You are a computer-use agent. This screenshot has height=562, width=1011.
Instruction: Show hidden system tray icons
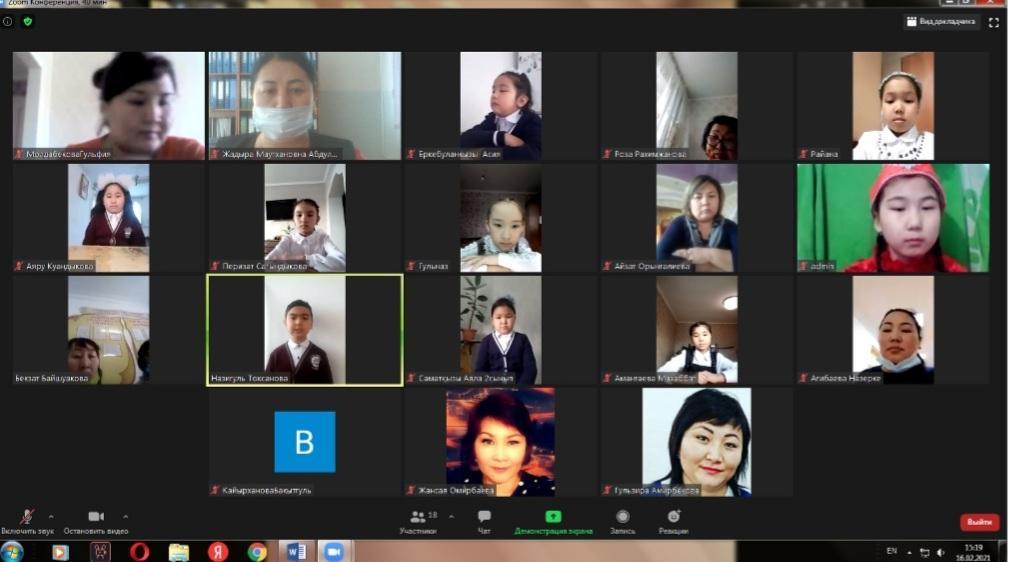[909, 552]
